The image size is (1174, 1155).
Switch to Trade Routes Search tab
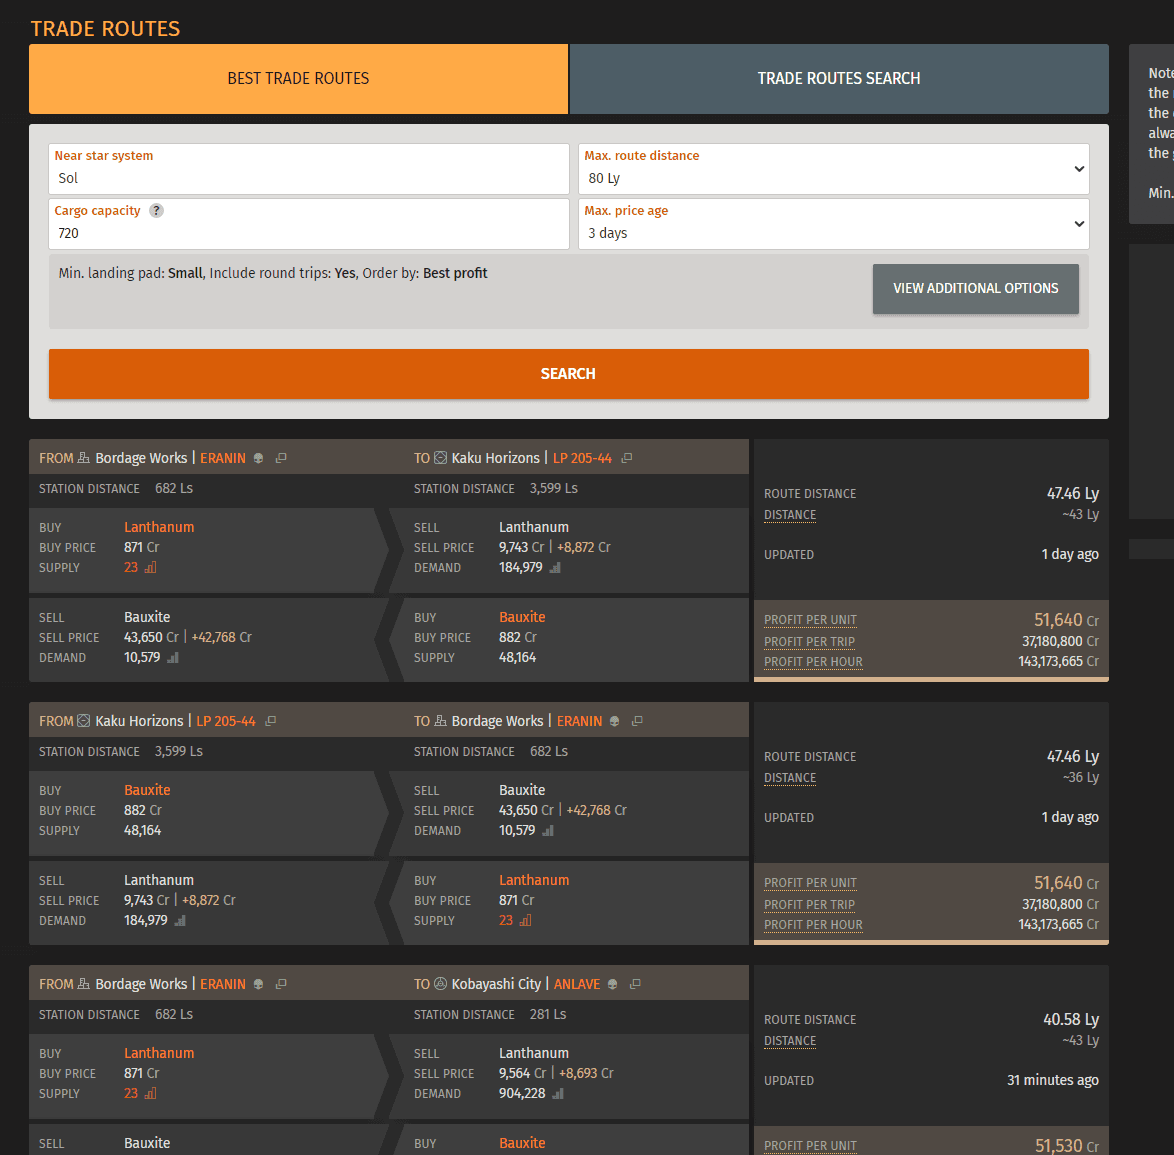838,79
